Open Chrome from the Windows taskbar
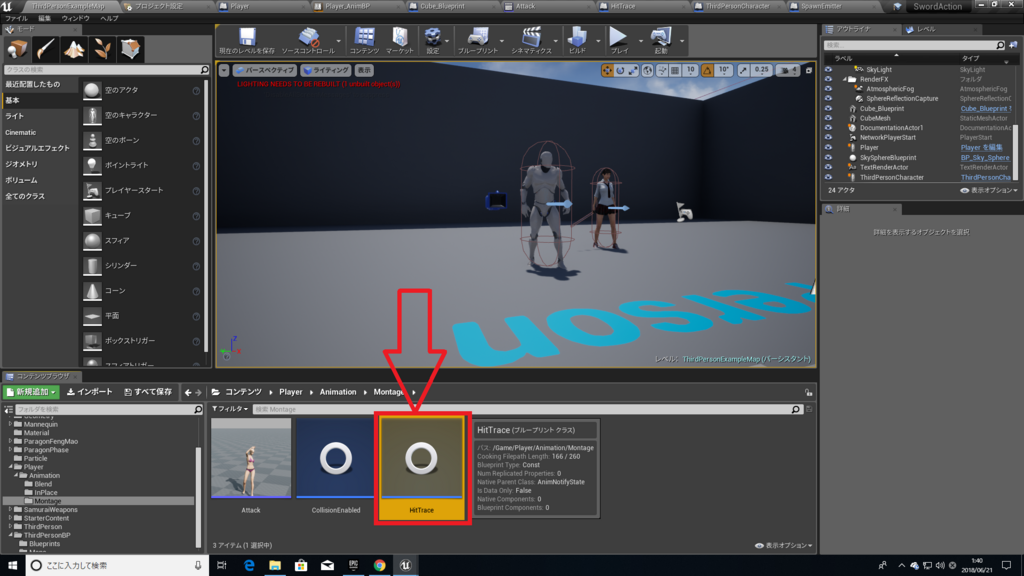Viewport: 1024px width, 576px height. click(379, 565)
